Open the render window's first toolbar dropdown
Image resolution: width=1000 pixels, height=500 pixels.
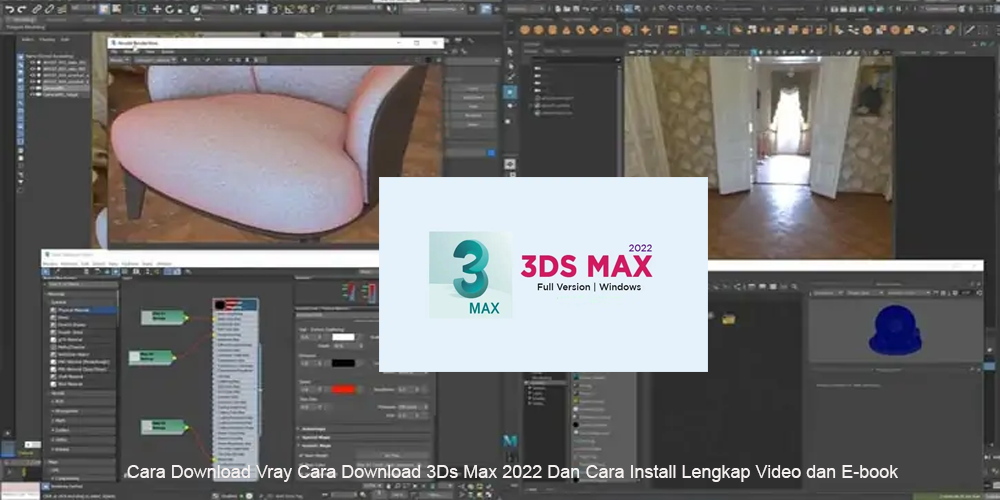click(120, 60)
